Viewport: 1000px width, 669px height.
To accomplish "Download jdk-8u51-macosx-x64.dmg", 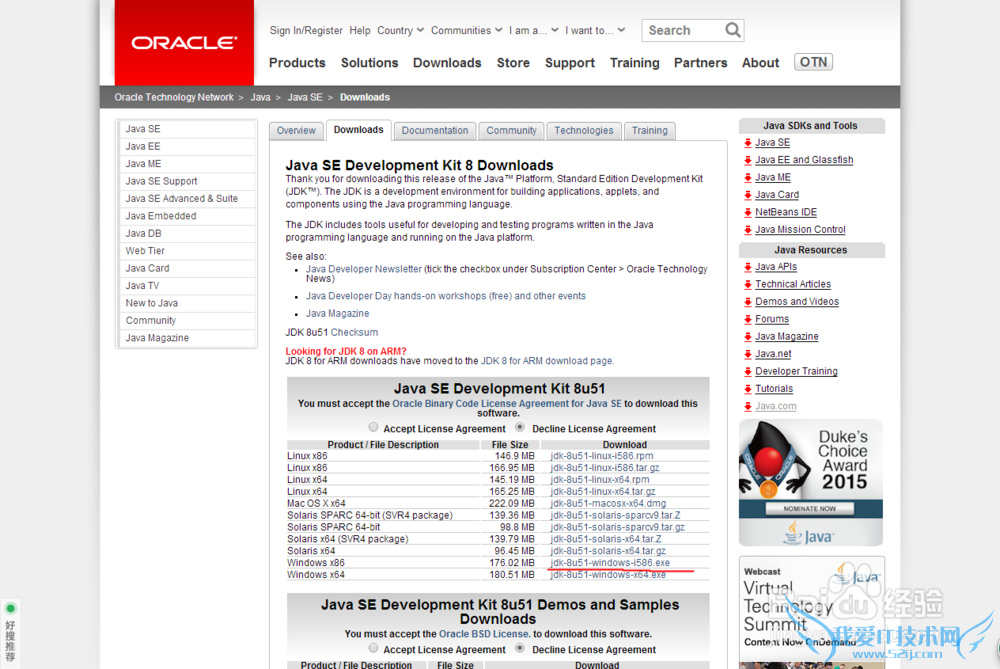I will click(x=608, y=504).
